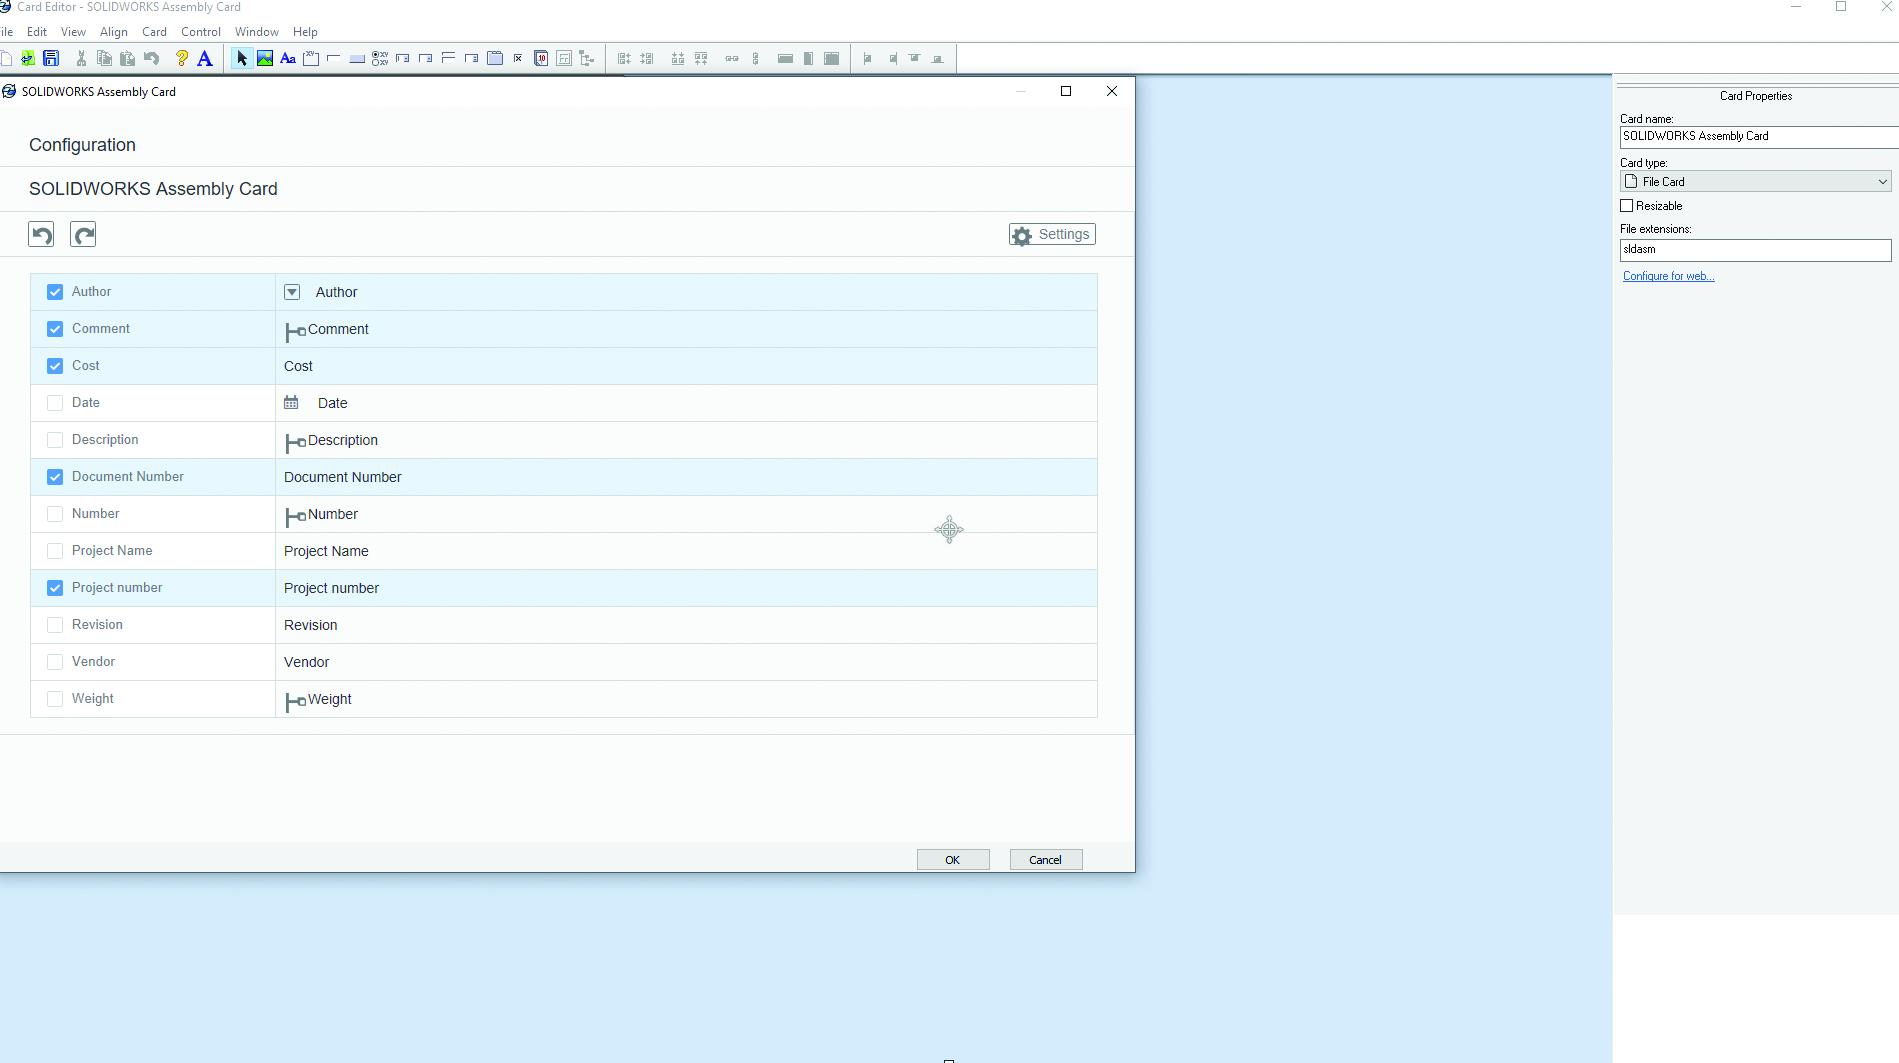Click the Revision value cell

(686, 625)
